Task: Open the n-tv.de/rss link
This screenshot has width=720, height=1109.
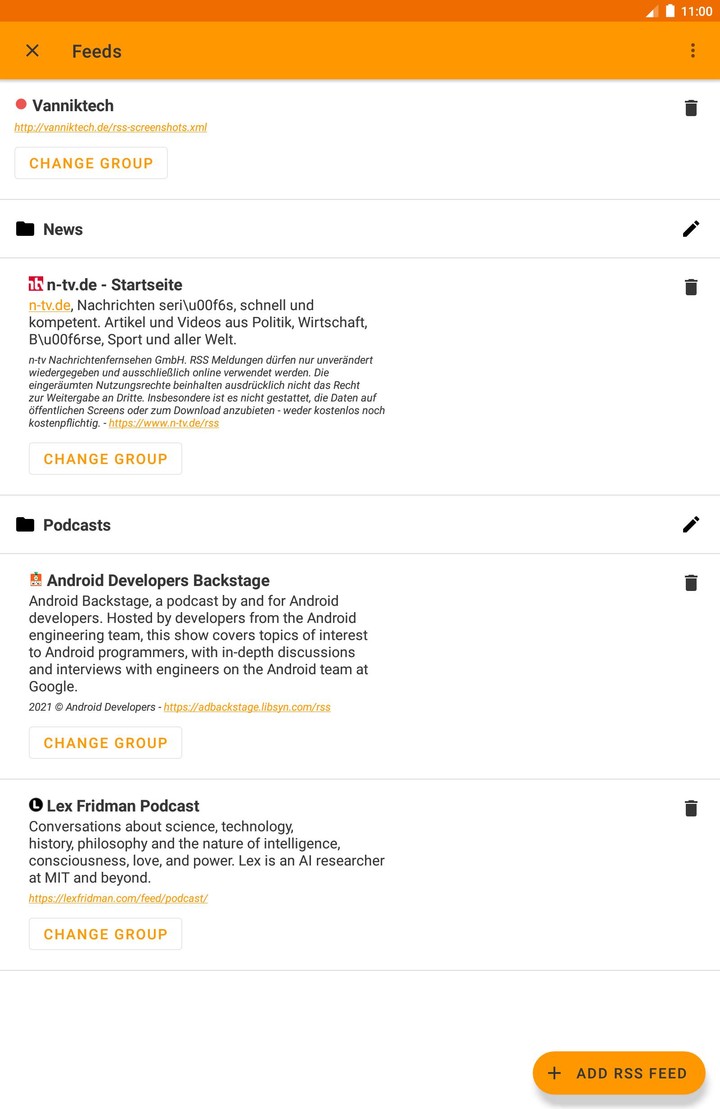Action: [163, 424]
